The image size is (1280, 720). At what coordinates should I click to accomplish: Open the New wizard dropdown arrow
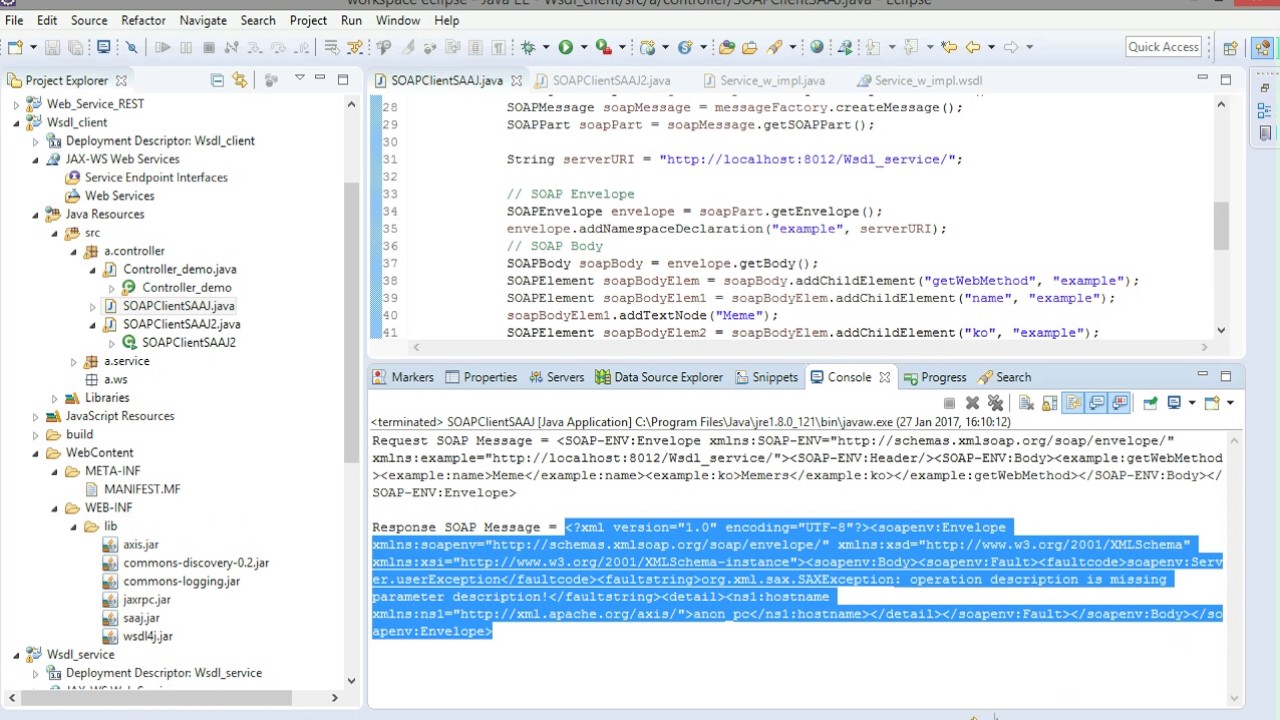point(33,47)
